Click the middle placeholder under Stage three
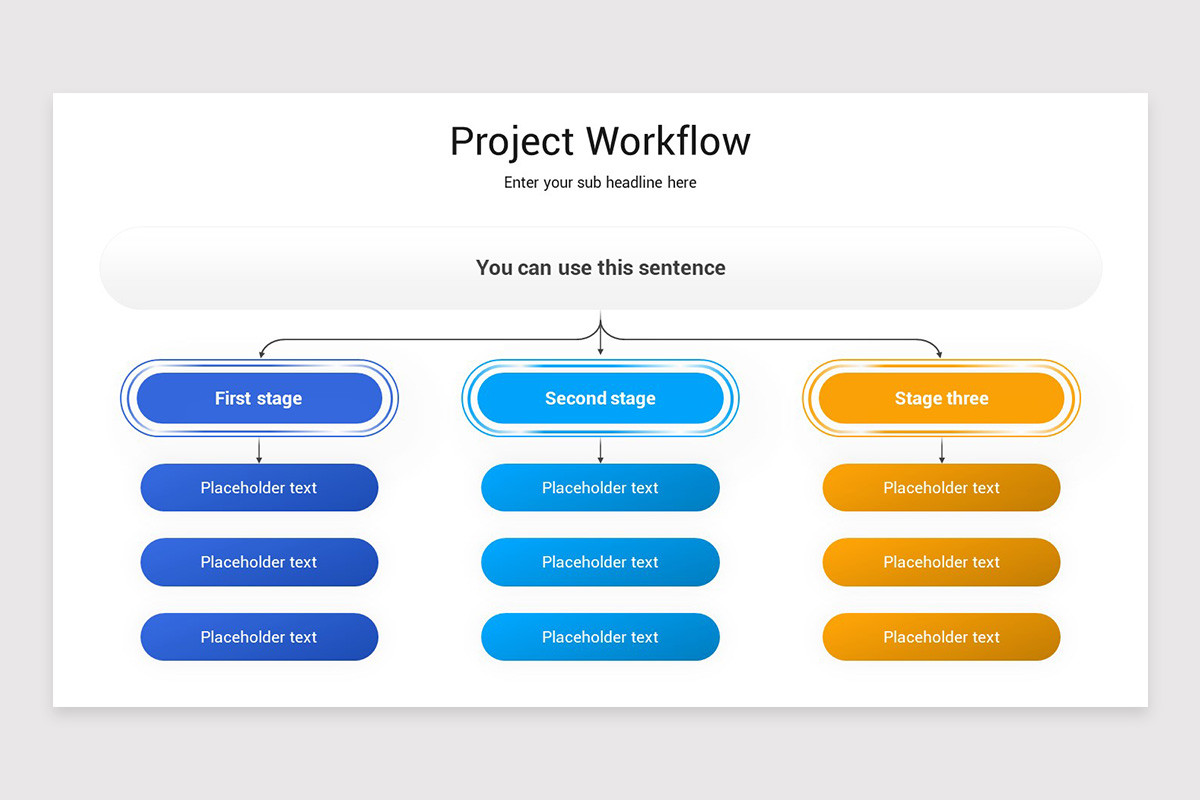This screenshot has width=1200, height=800. point(941,562)
